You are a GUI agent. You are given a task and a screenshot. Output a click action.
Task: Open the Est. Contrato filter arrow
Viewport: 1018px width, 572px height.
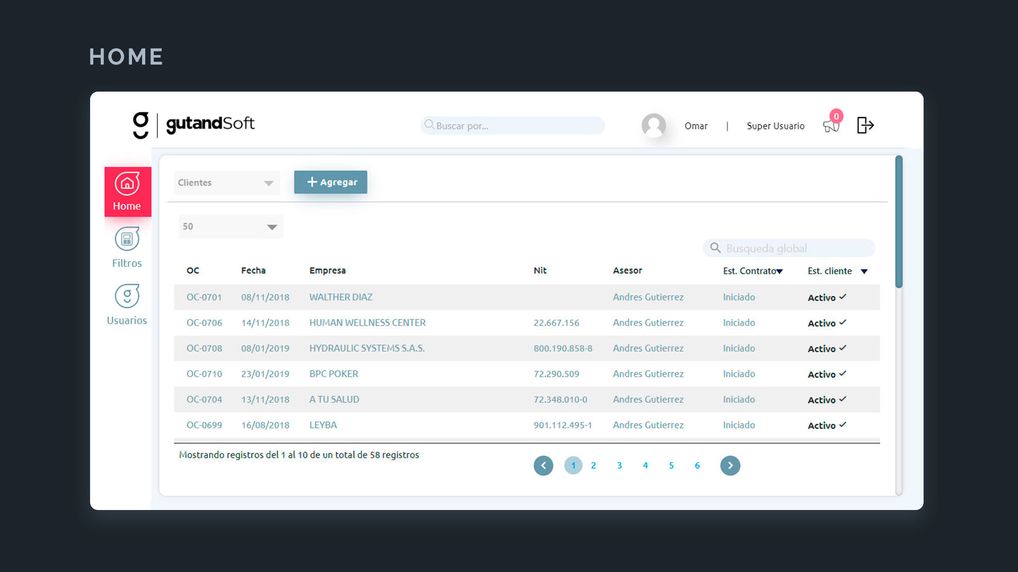tap(780, 271)
